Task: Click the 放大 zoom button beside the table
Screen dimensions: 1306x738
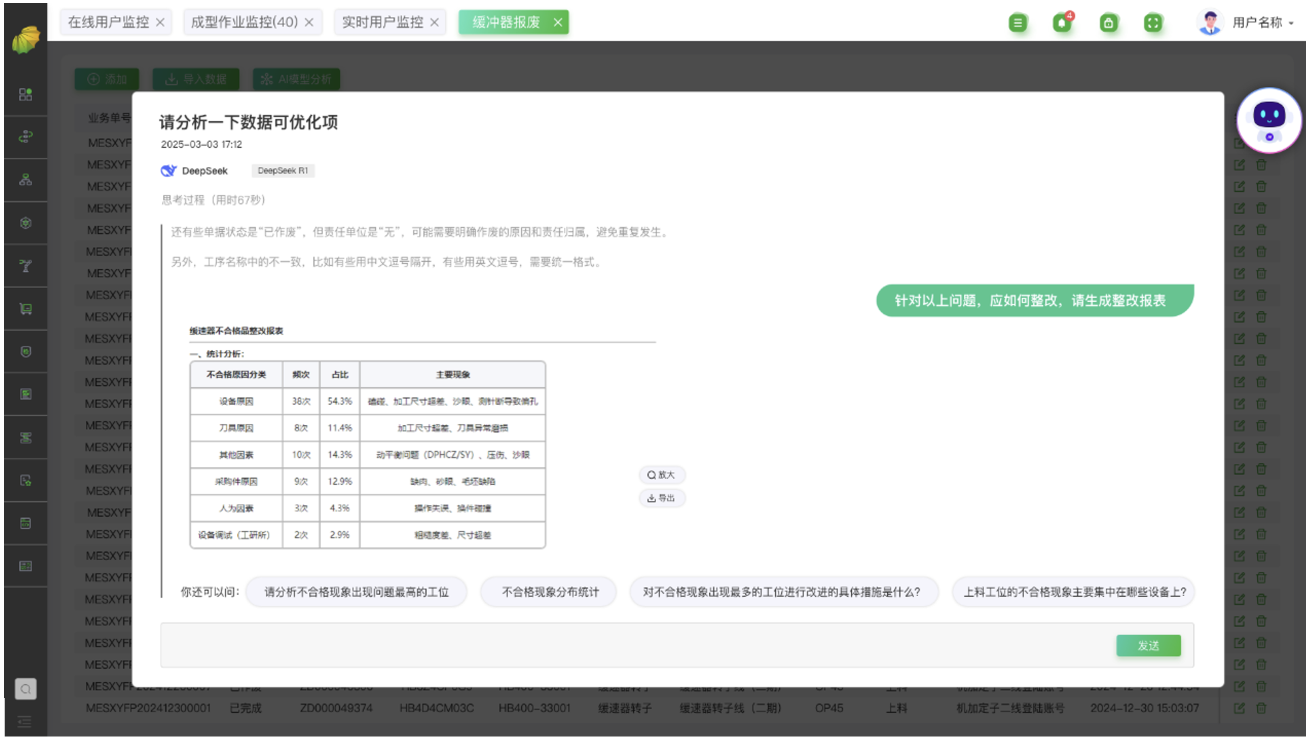Action: pyautogui.click(x=662, y=475)
